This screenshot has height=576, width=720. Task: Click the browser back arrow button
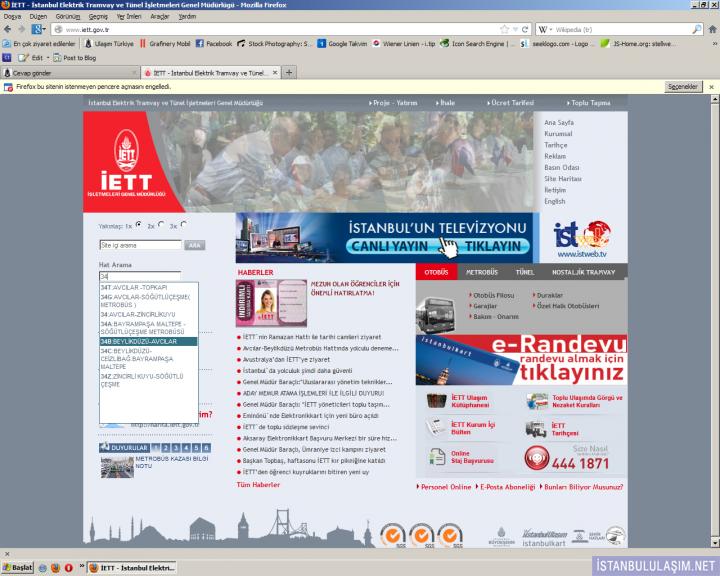pos(8,29)
